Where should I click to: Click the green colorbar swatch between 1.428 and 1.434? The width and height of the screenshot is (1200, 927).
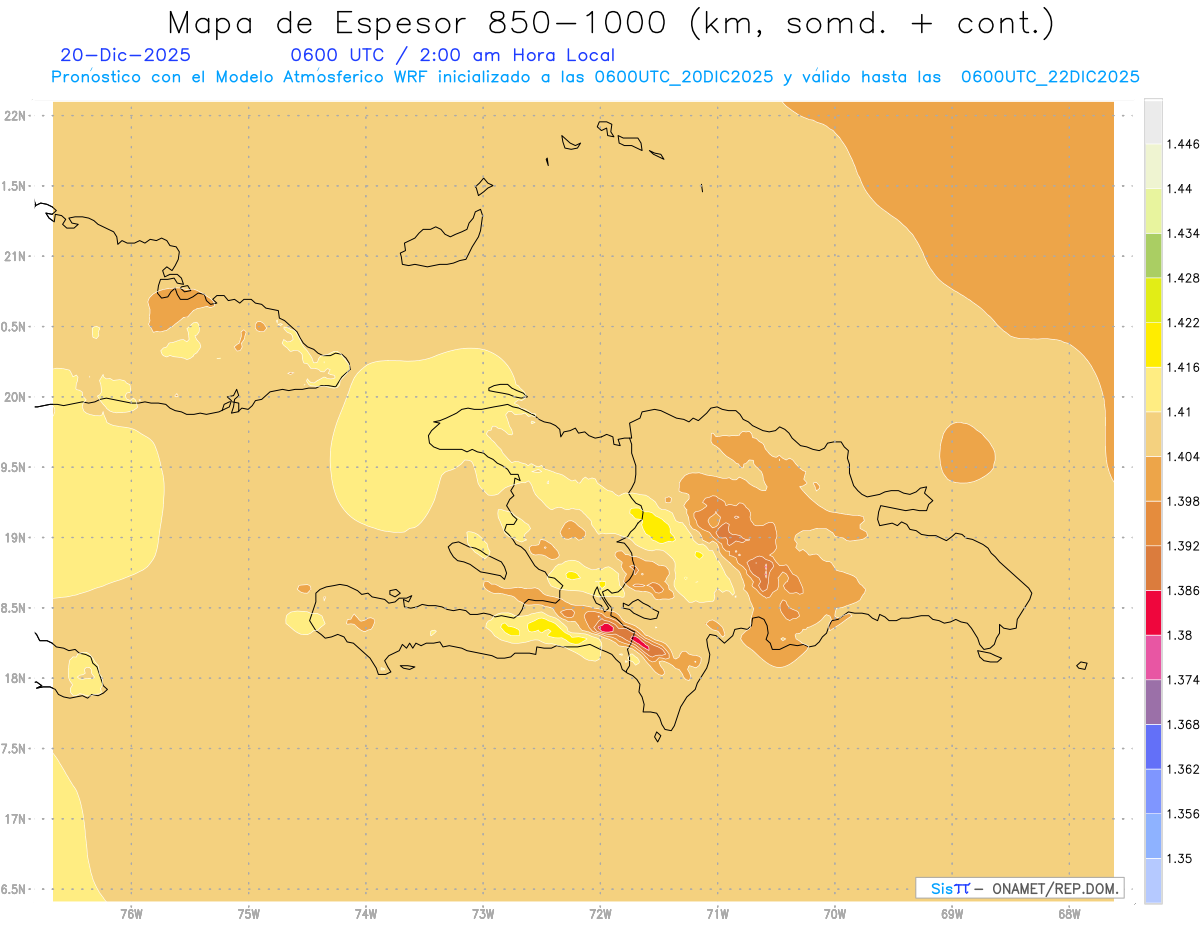[x=1153, y=255]
